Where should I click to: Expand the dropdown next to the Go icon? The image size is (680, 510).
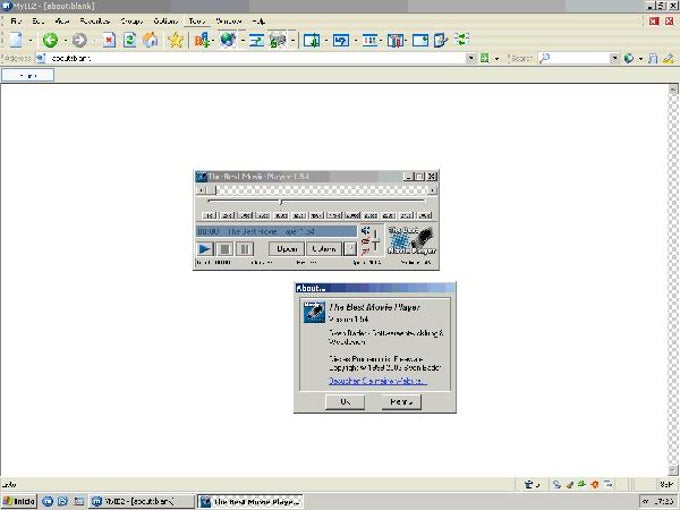pyautogui.click(x=497, y=59)
